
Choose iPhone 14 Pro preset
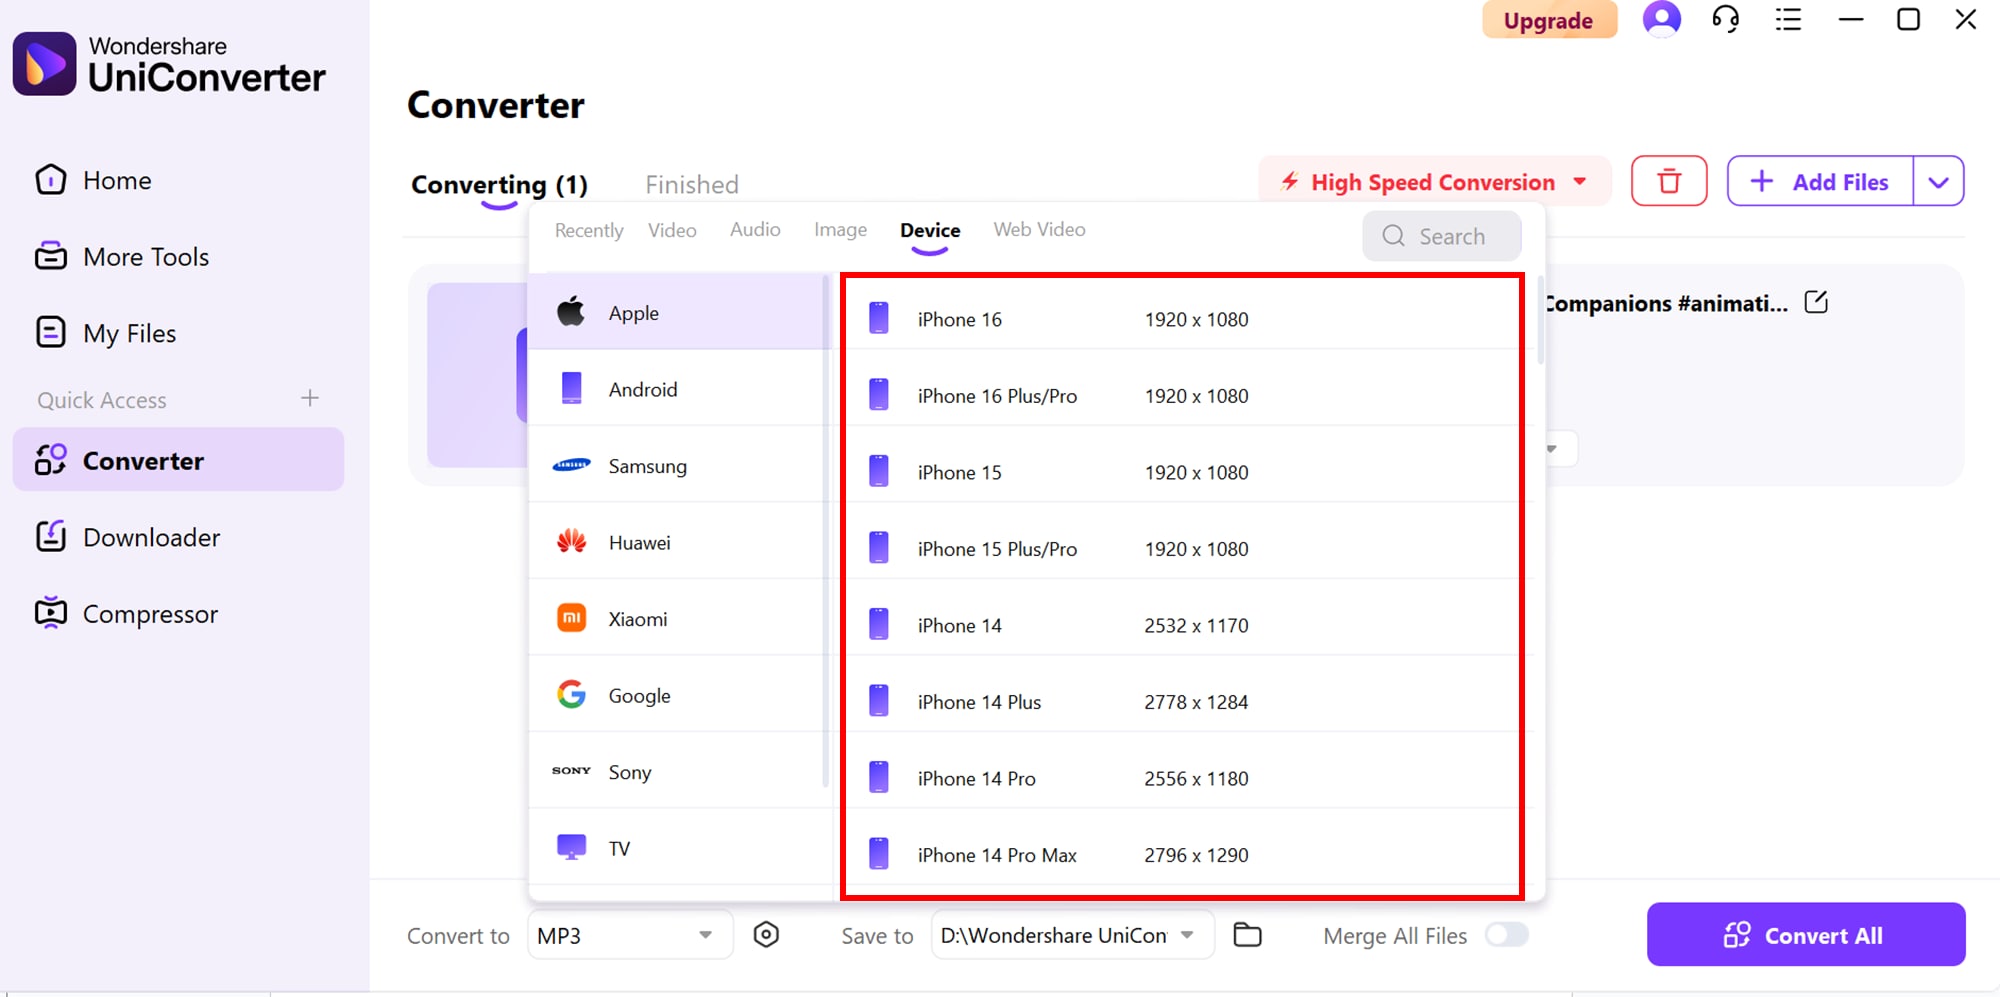click(1183, 778)
